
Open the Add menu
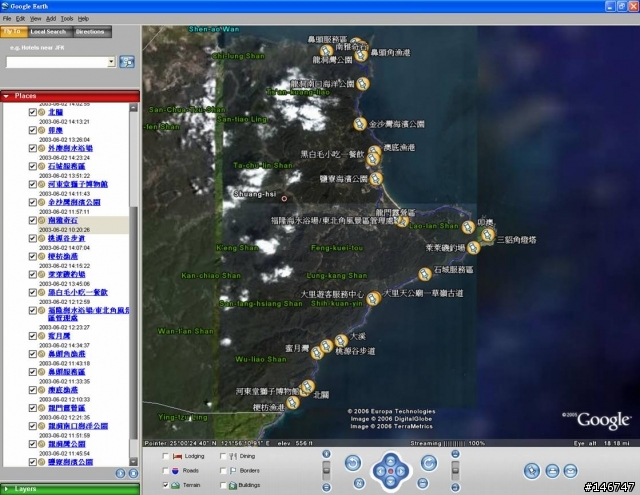pyautogui.click(x=51, y=19)
